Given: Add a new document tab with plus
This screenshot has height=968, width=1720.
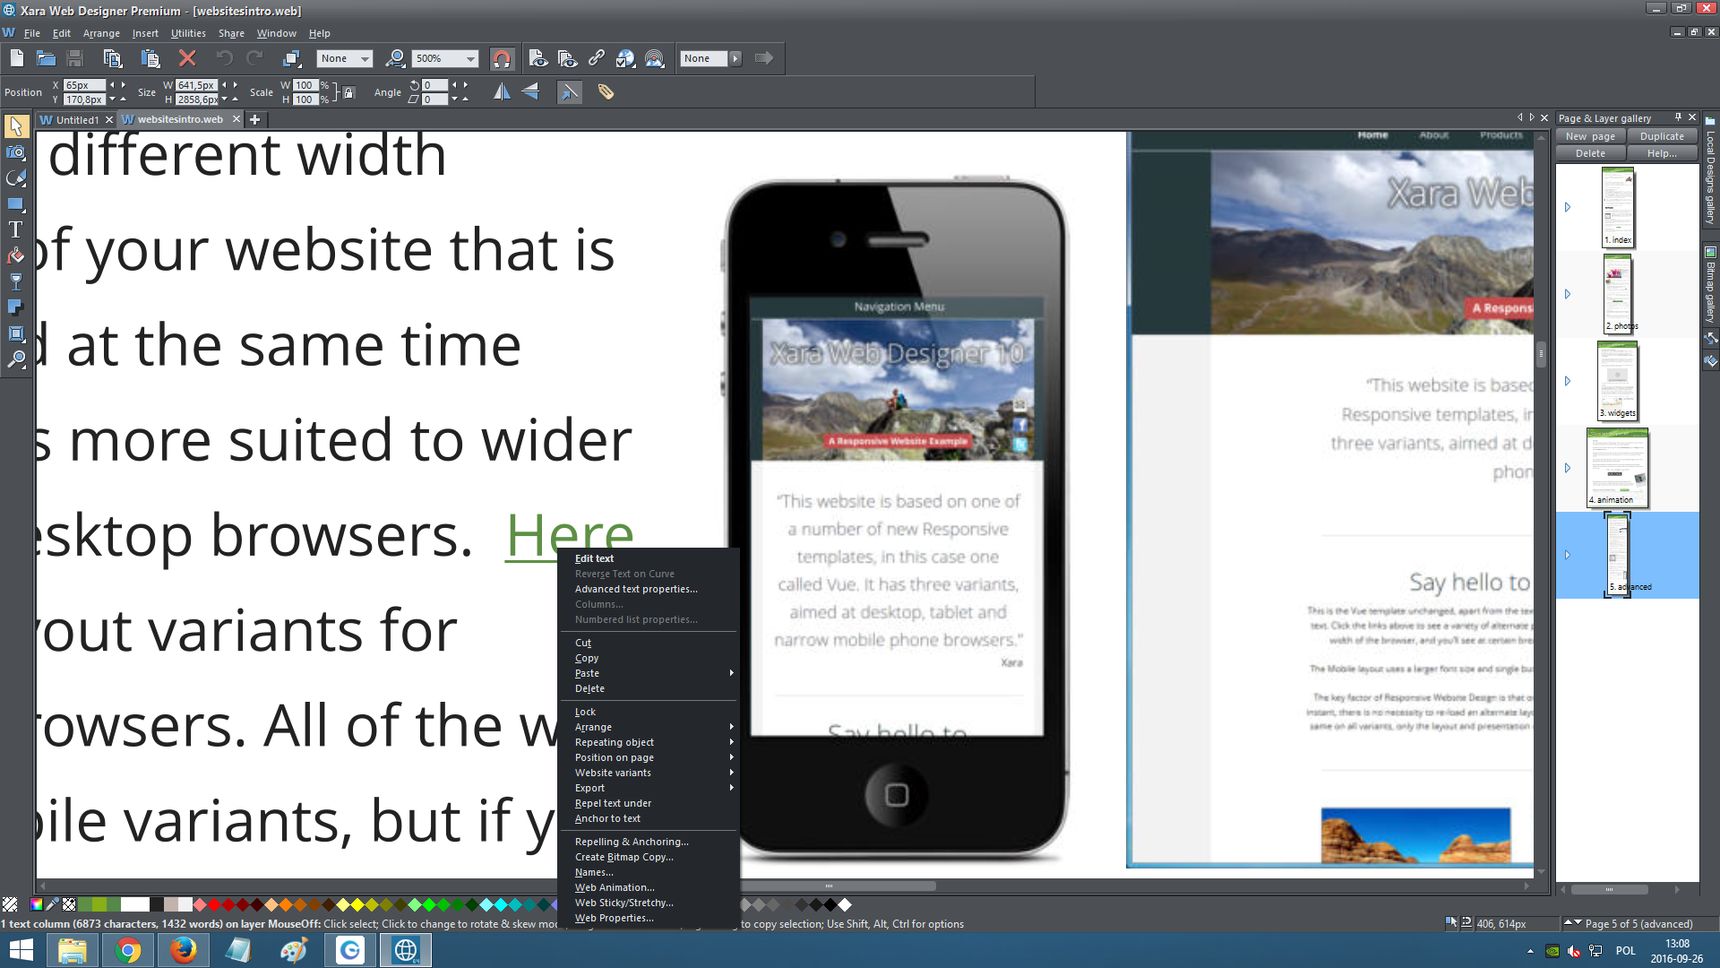Looking at the screenshot, I should [255, 119].
